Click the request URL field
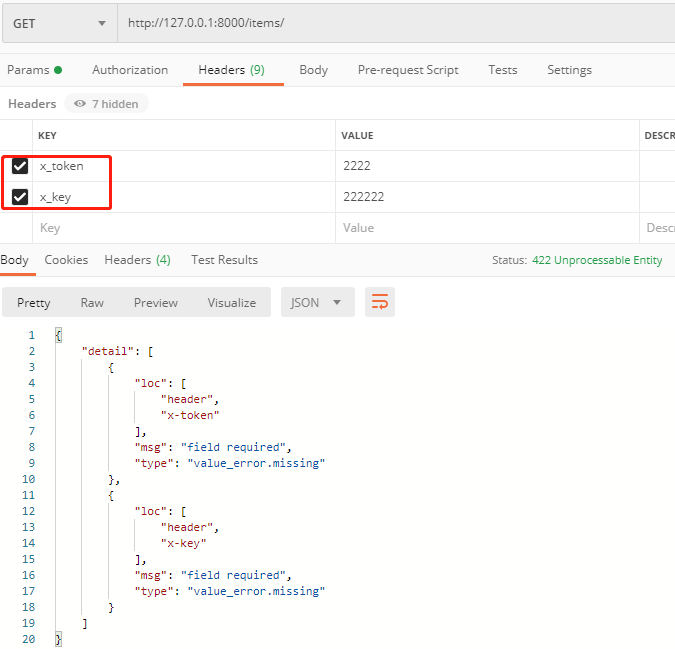This screenshot has width=675, height=649. click(x=390, y=23)
